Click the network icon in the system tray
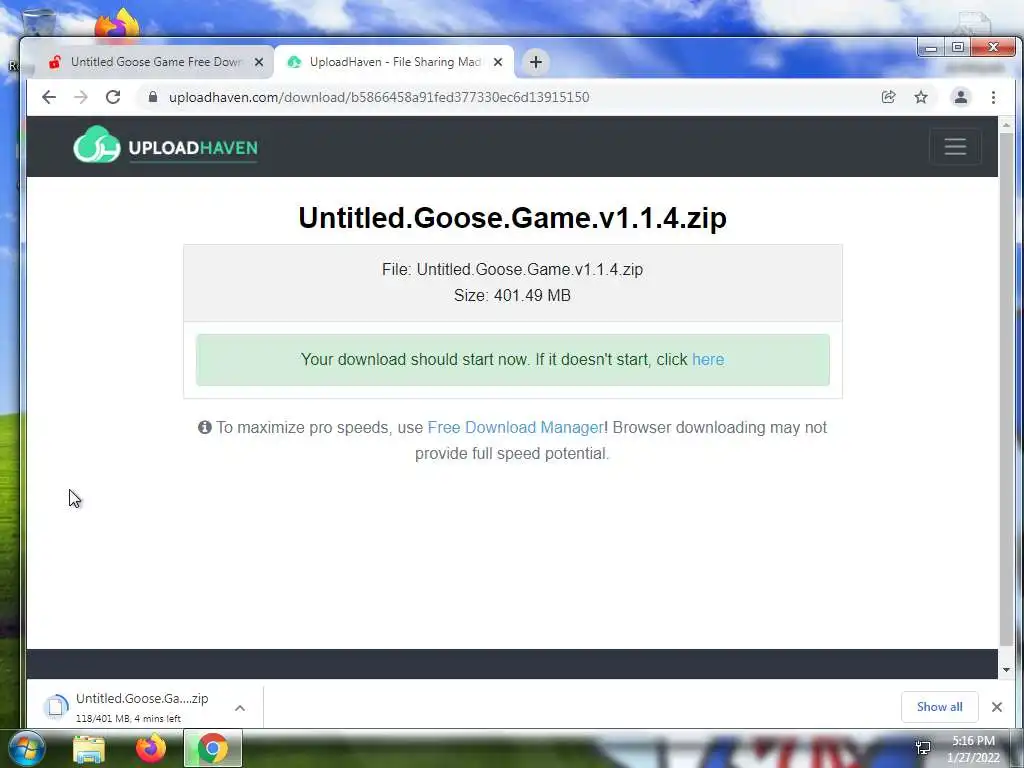The image size is (1024, 768). click(x=923, y=748)
